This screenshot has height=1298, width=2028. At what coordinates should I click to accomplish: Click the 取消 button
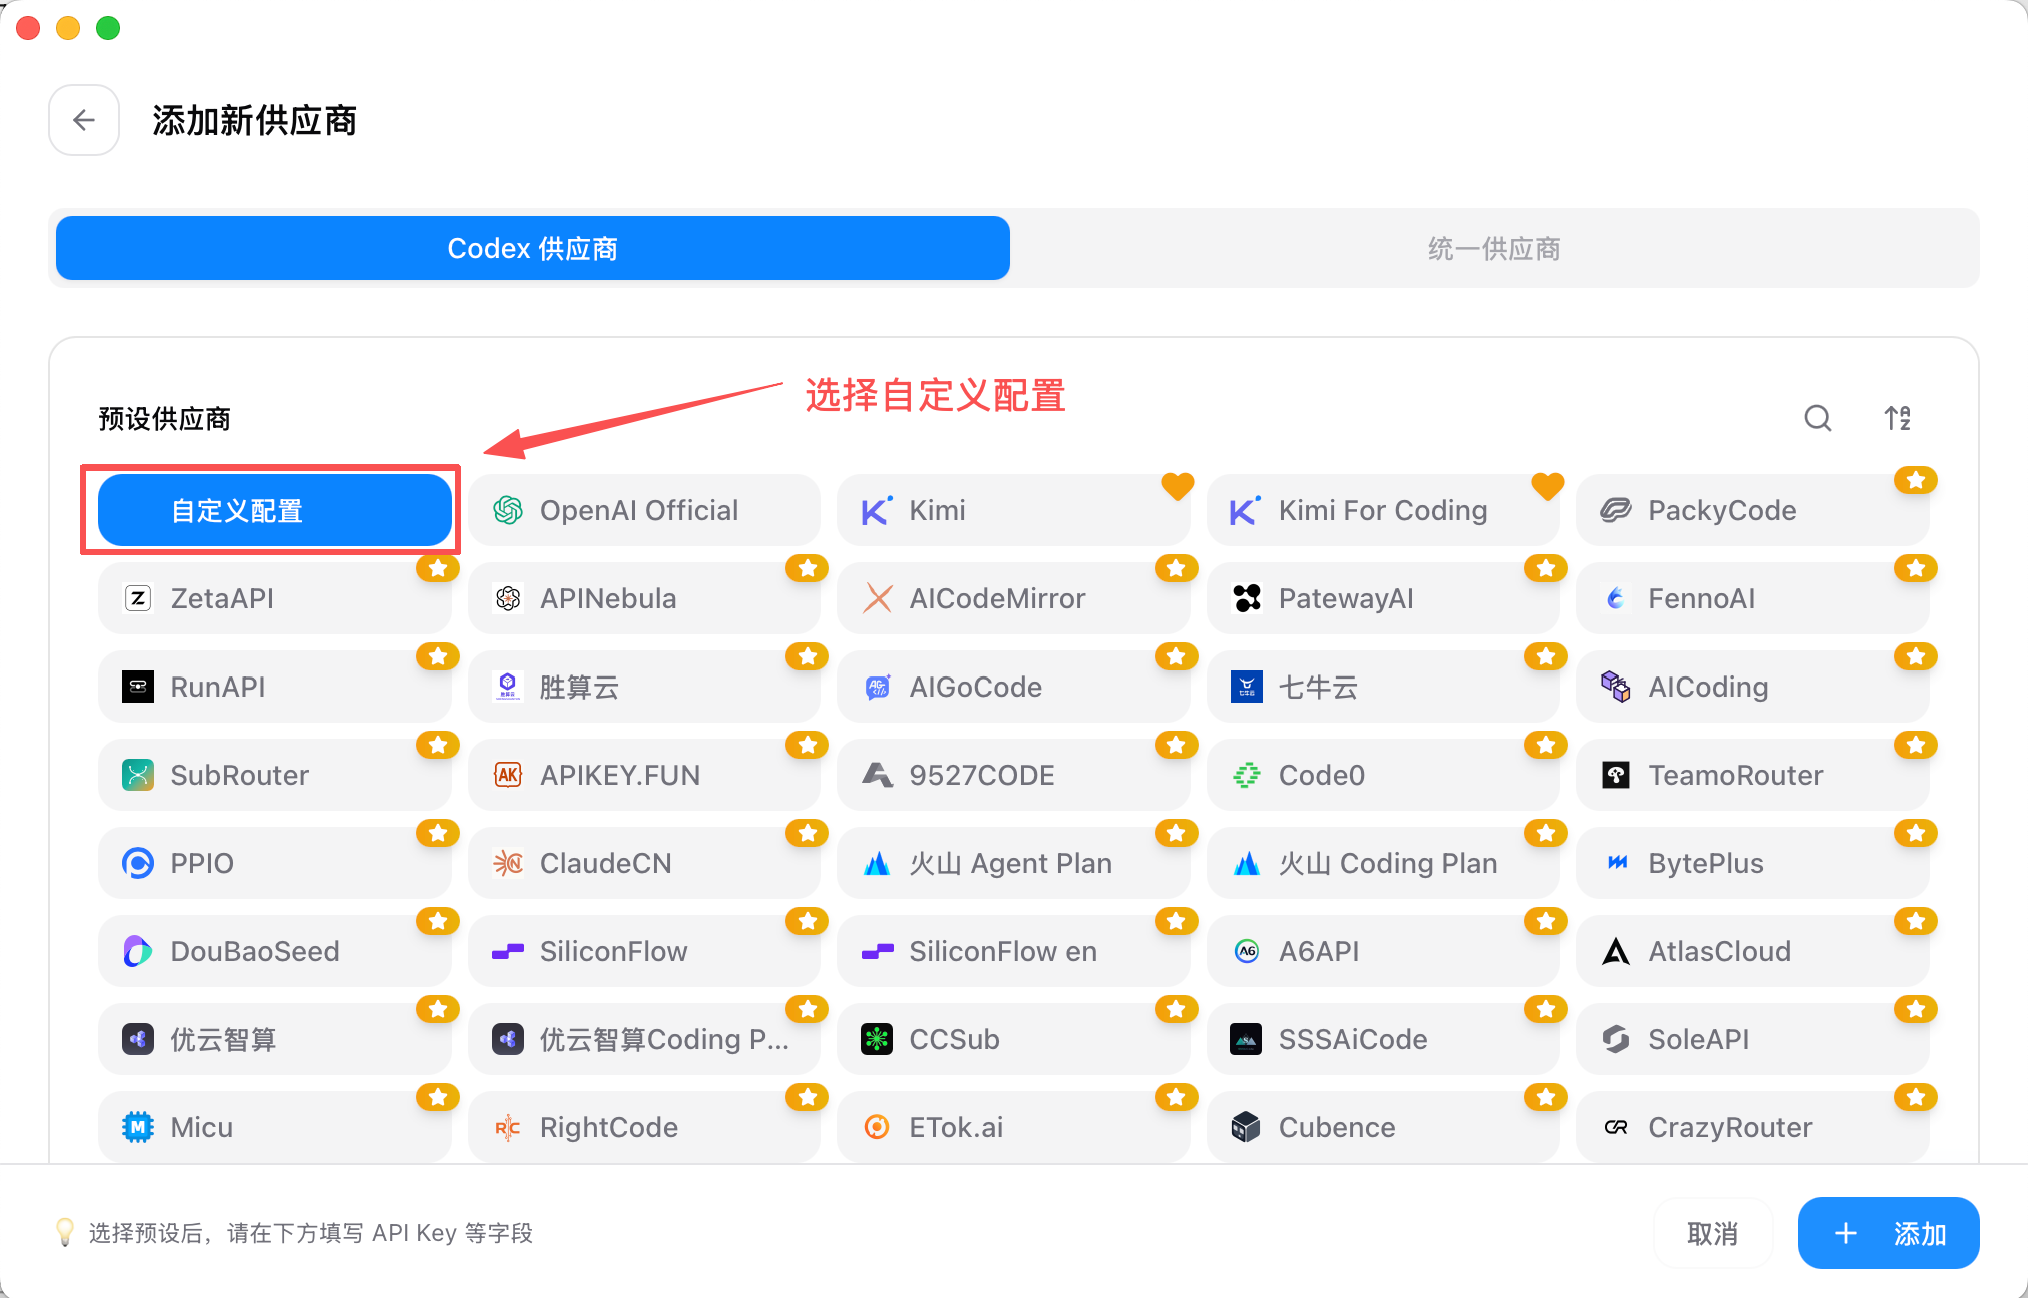click(1713, 1233)
